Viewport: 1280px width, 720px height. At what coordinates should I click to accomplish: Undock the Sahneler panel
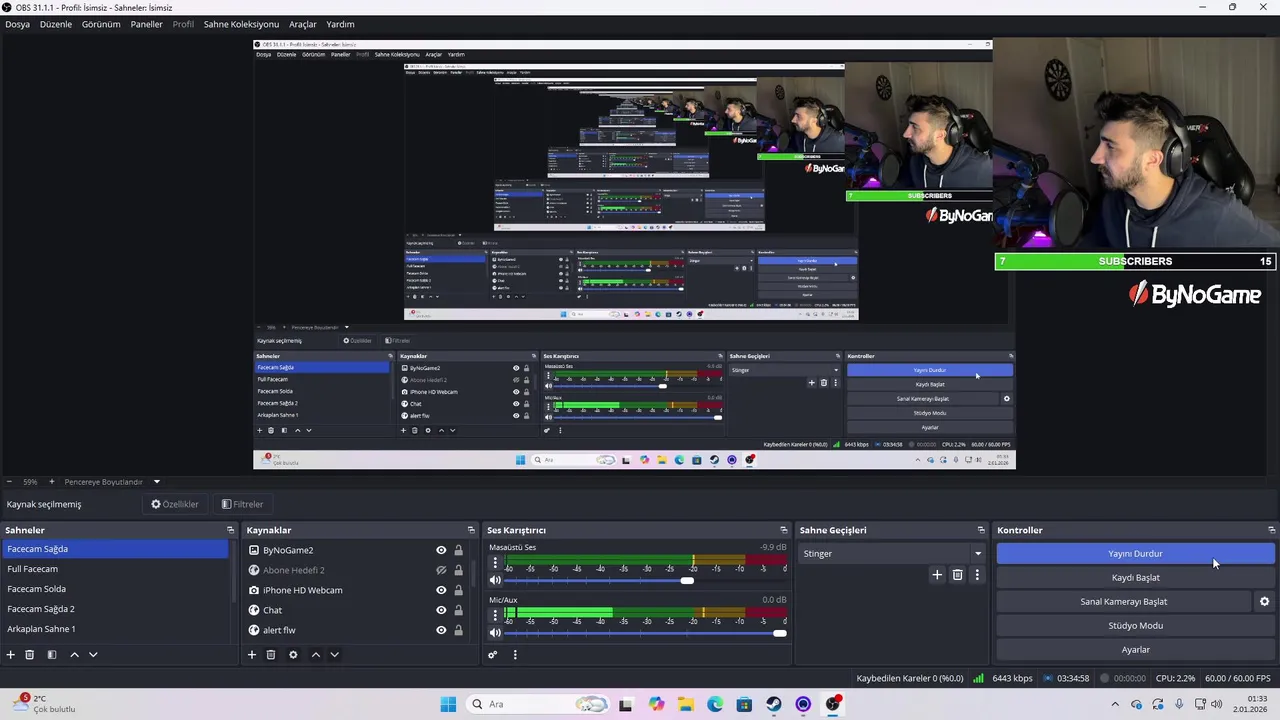pos(230,530)
